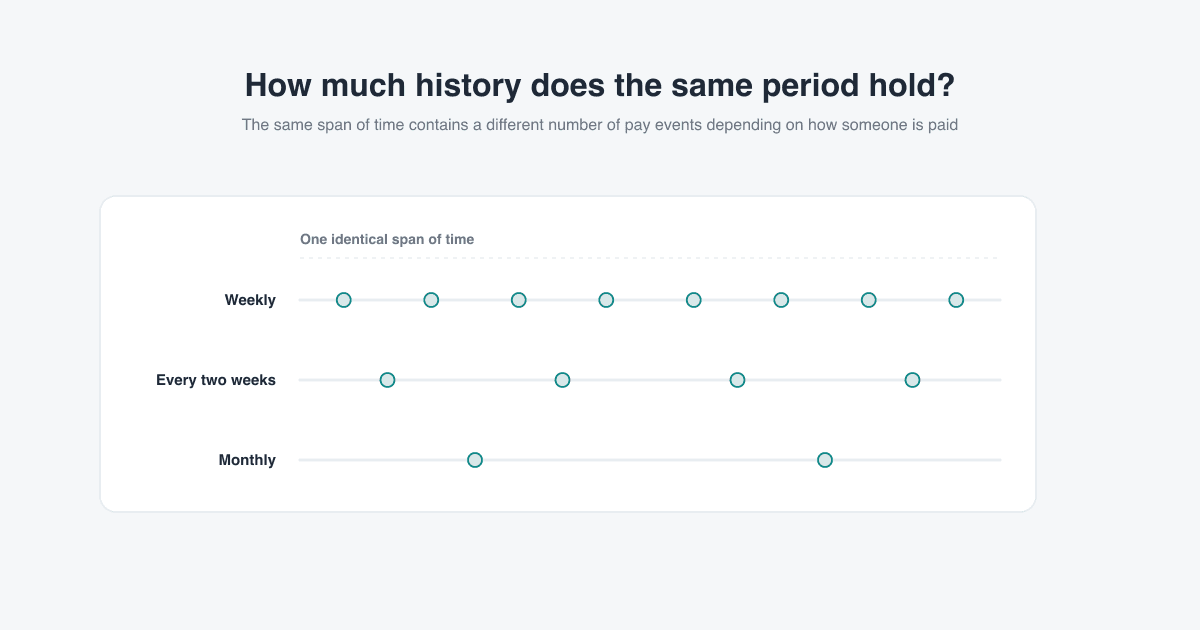The height and width of the screenshot is (630, 1200).
Task: Click the third dot on the Weekly timeline
Action: (x=519, y=300)
